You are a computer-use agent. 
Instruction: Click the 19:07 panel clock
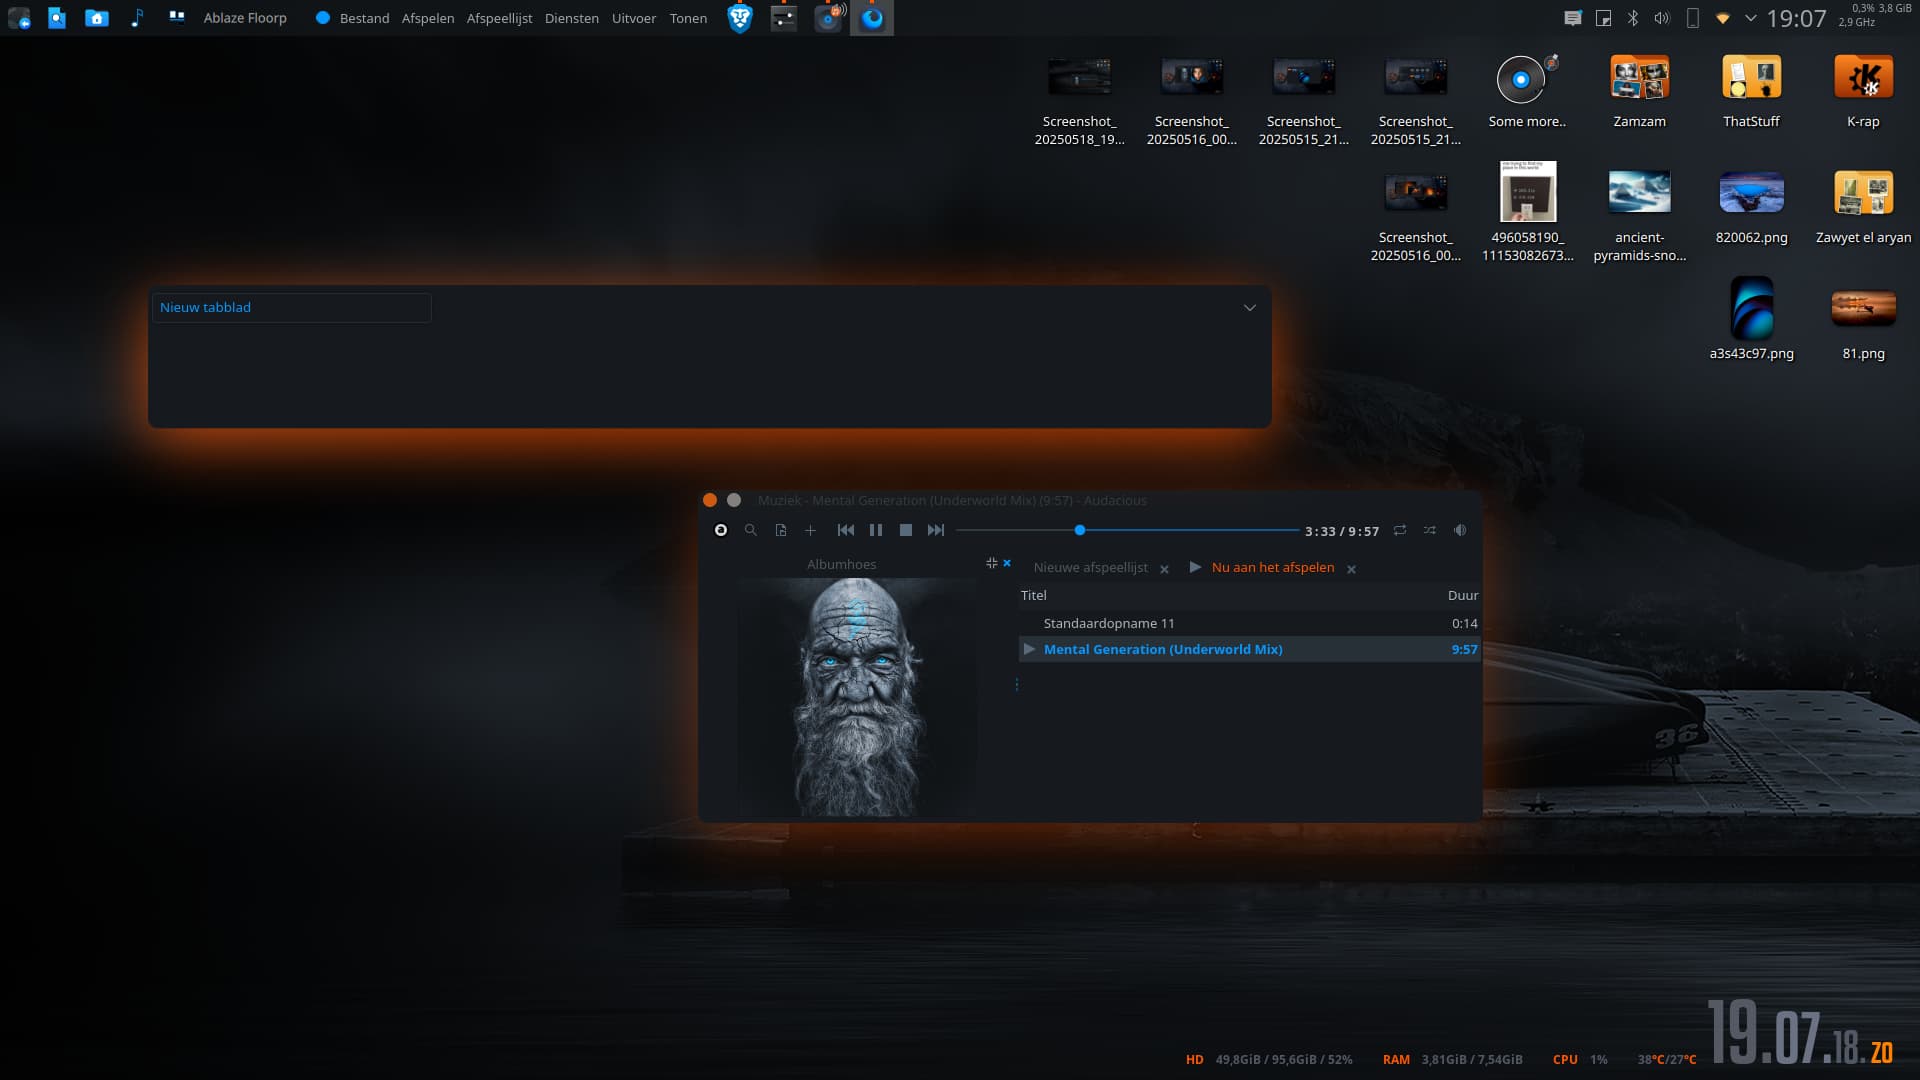coord(1796,18)
